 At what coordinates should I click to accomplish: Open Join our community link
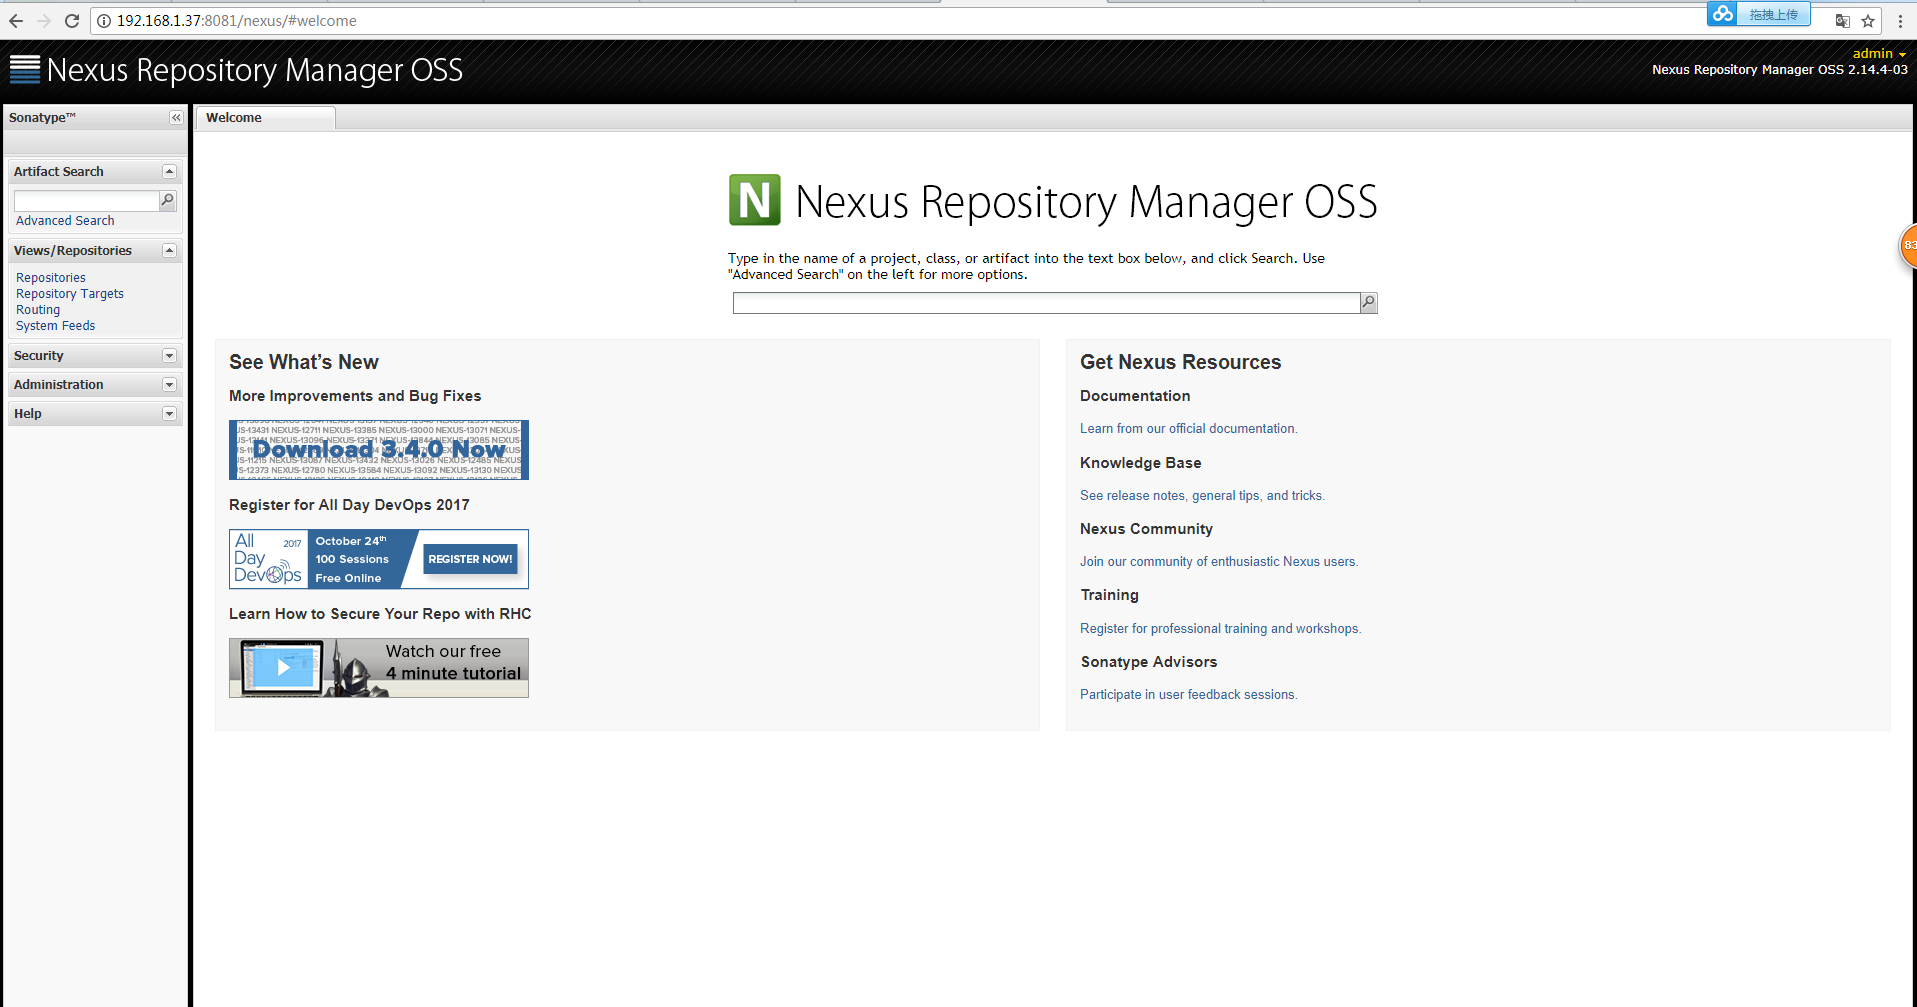[x=1219, y=562]
